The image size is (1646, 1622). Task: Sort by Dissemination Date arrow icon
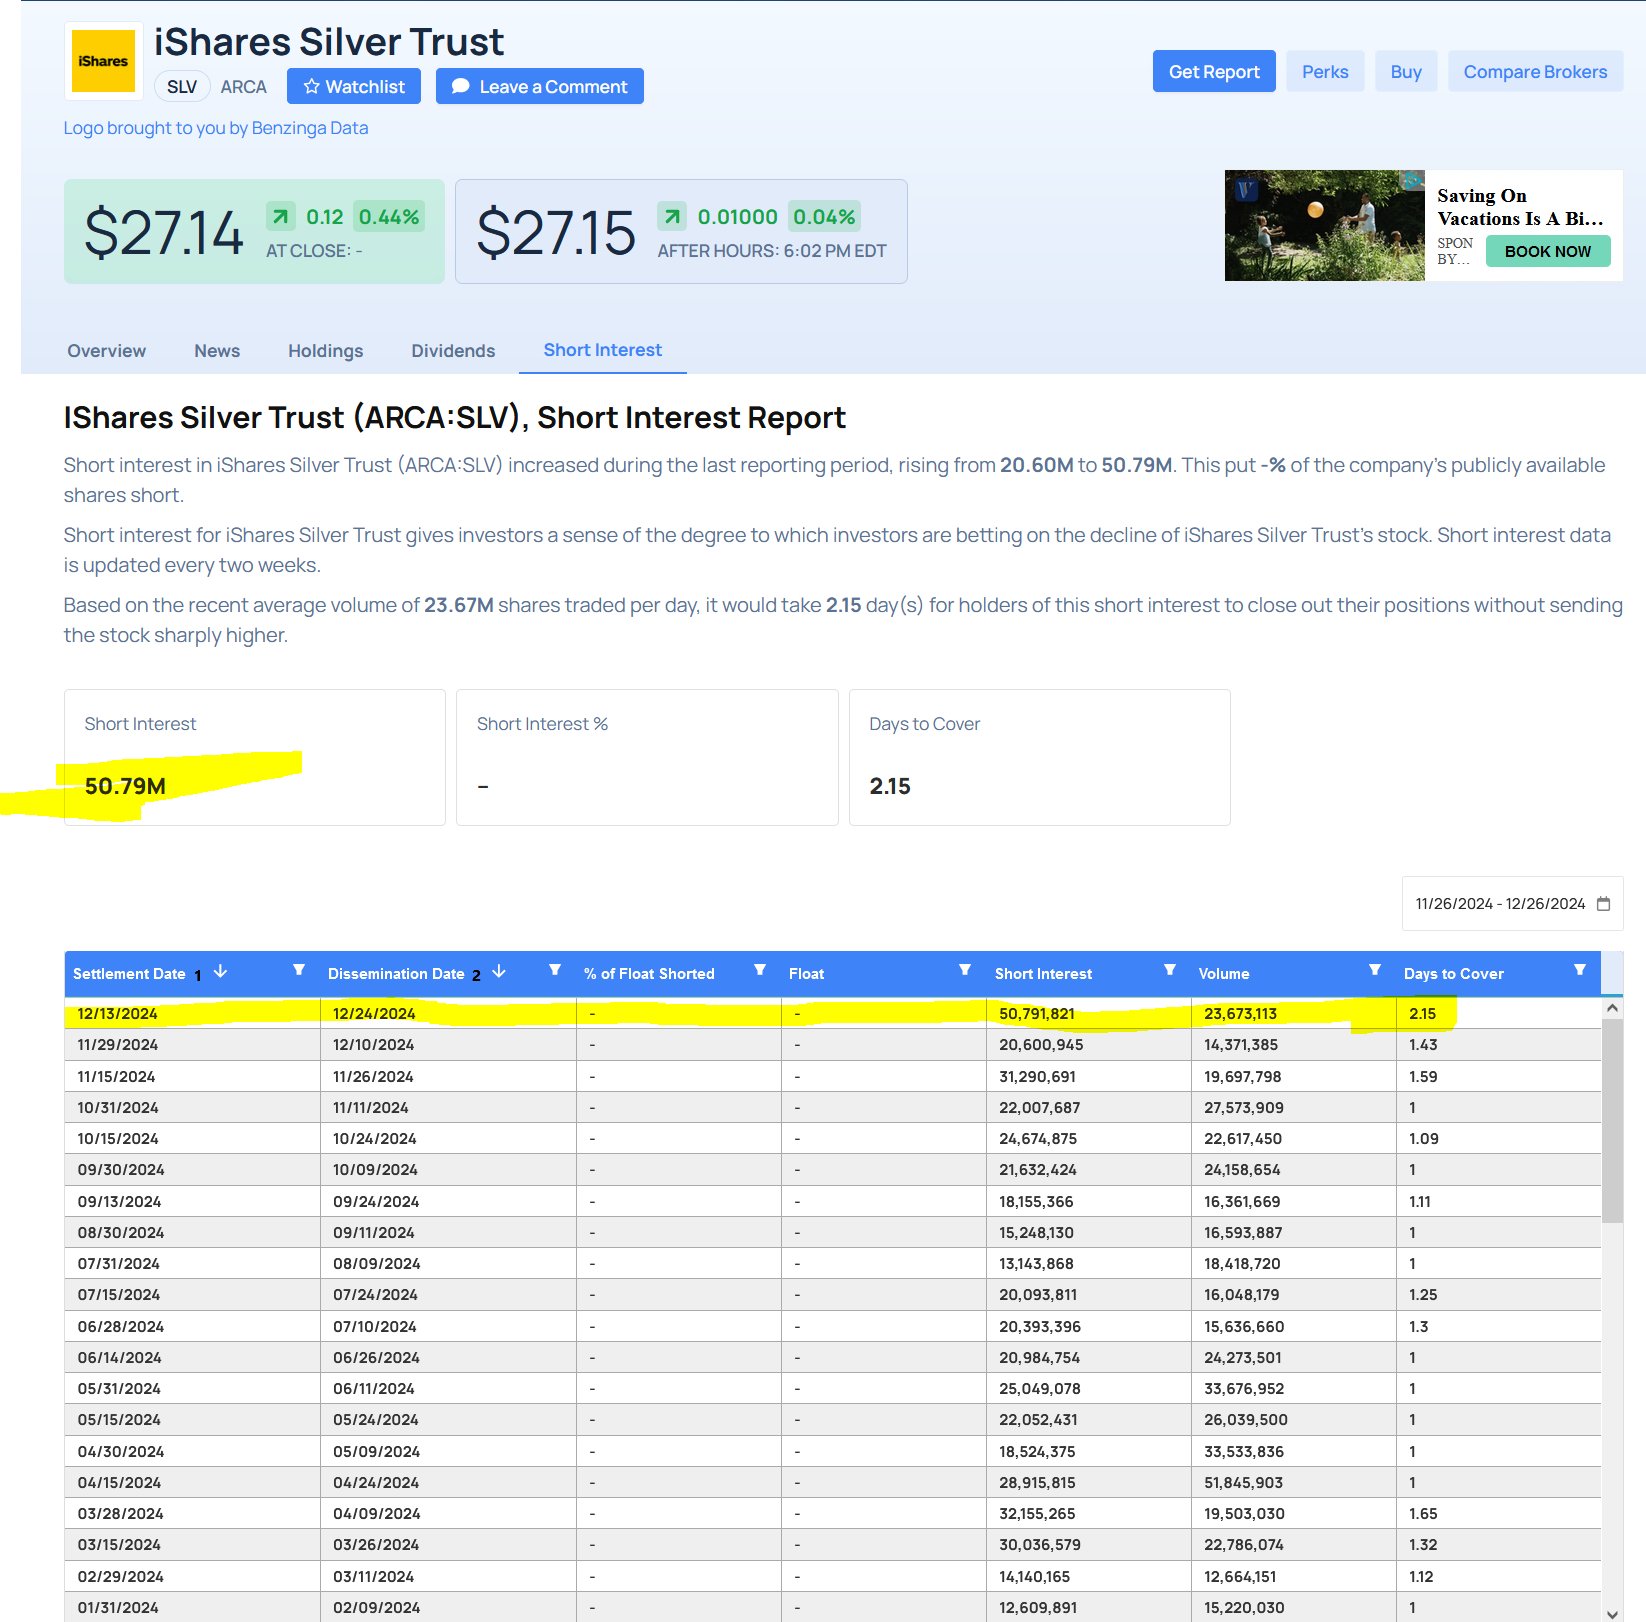[499, 972]
